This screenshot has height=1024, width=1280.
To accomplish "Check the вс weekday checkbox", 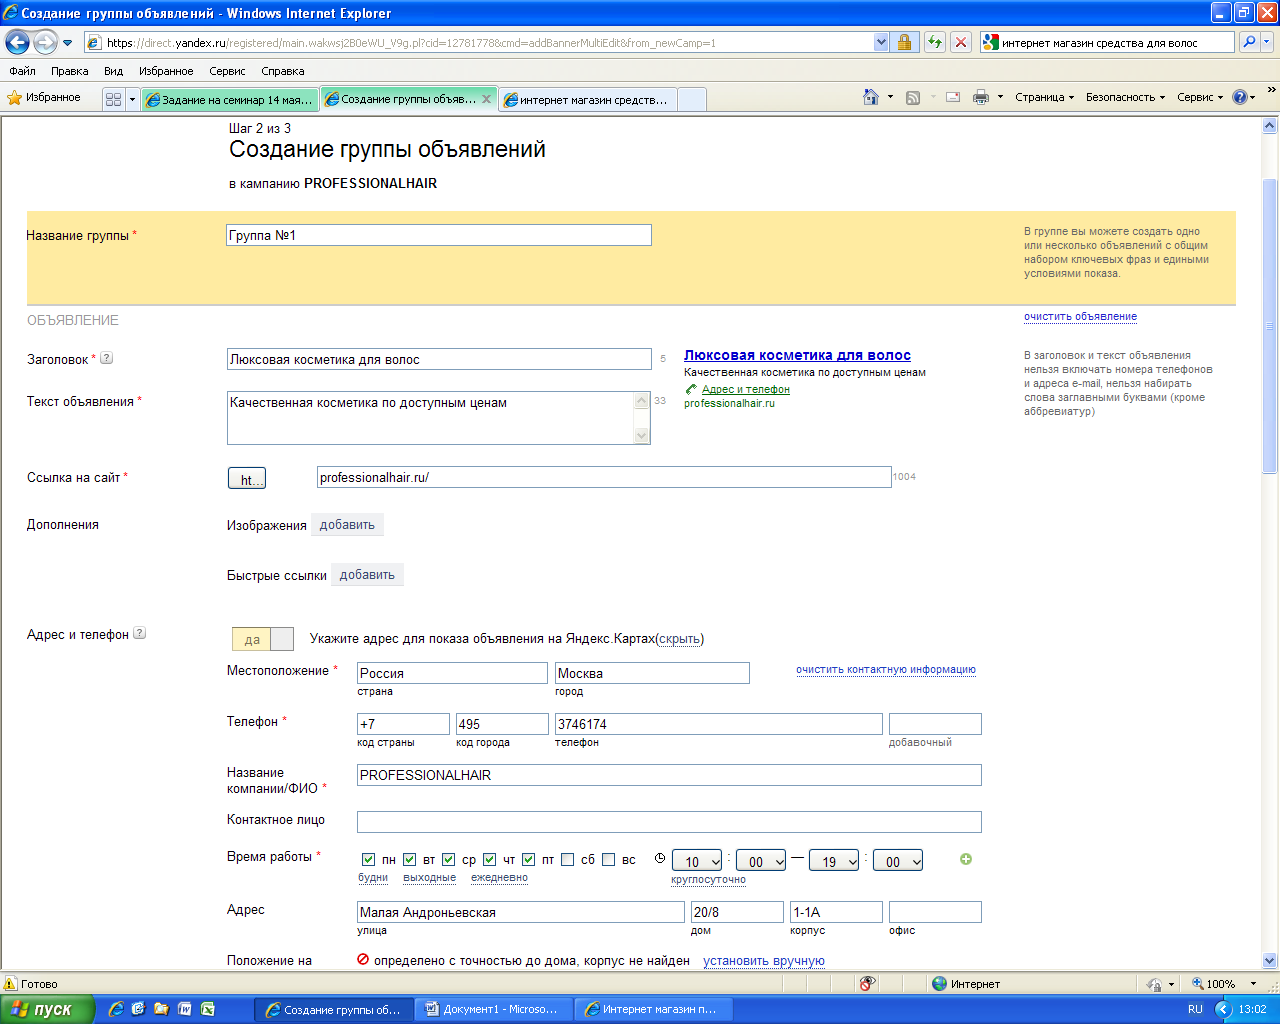I will (x=608, y=859).
